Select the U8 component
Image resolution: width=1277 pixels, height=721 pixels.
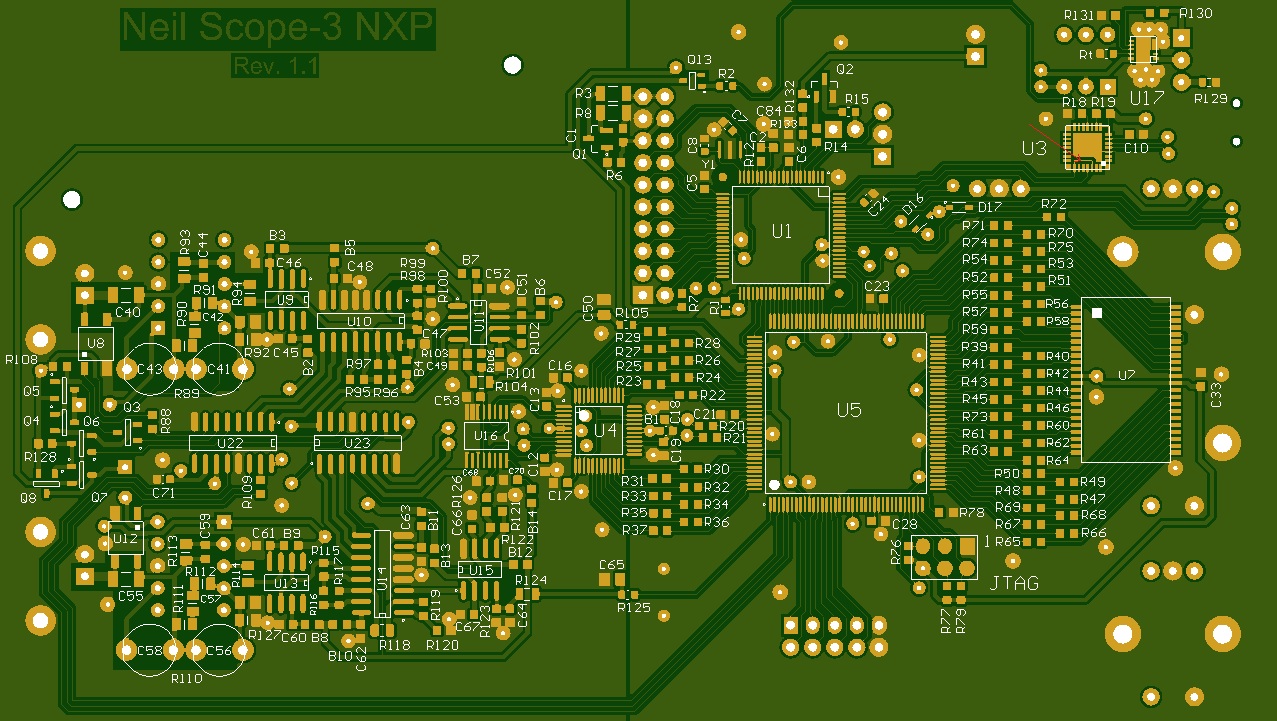96,343
